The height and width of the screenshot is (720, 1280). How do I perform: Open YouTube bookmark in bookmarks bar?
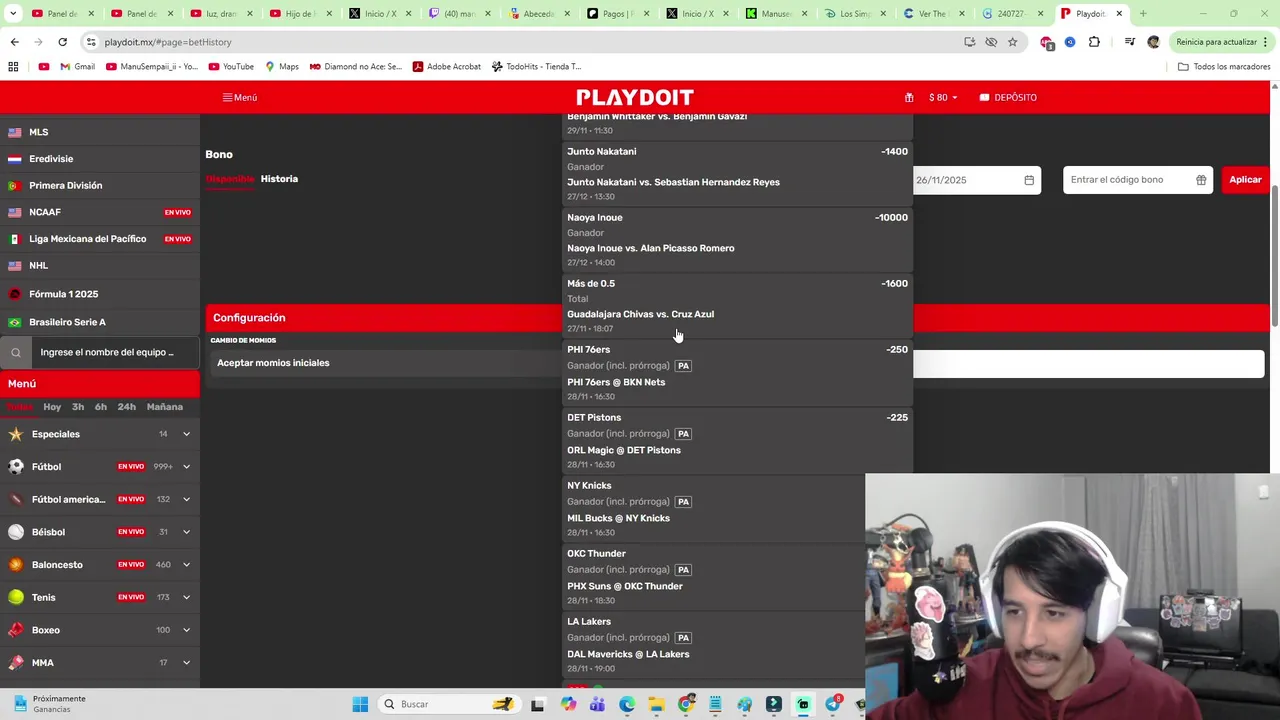231,67
